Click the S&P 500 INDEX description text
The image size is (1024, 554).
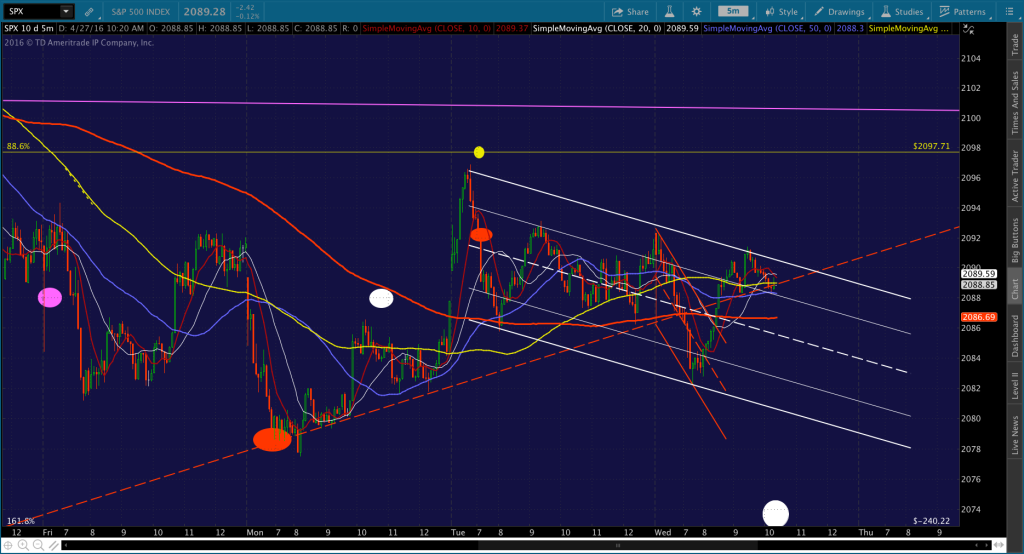140,12
